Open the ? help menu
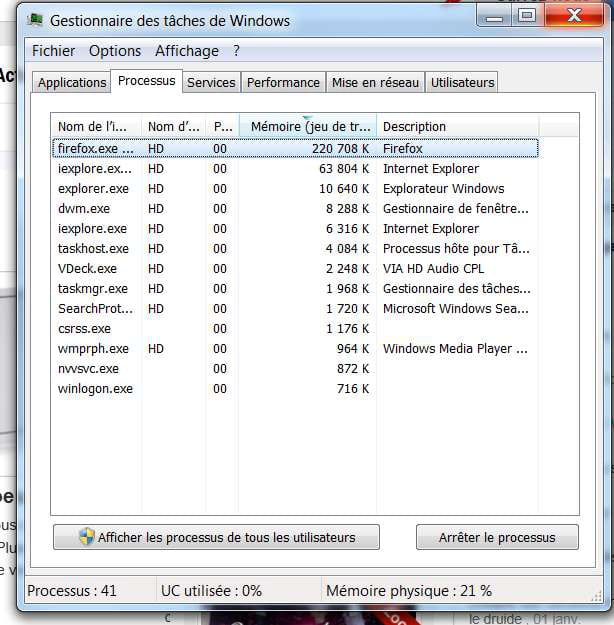Screen dimensions: 614x625 click(x=236, y=51)
